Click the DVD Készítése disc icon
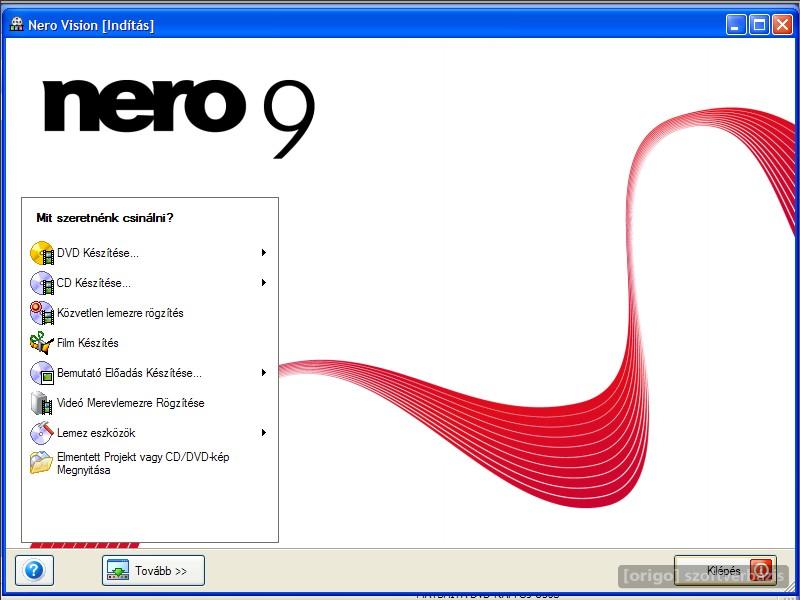The image size is (800, 600). 42,253
